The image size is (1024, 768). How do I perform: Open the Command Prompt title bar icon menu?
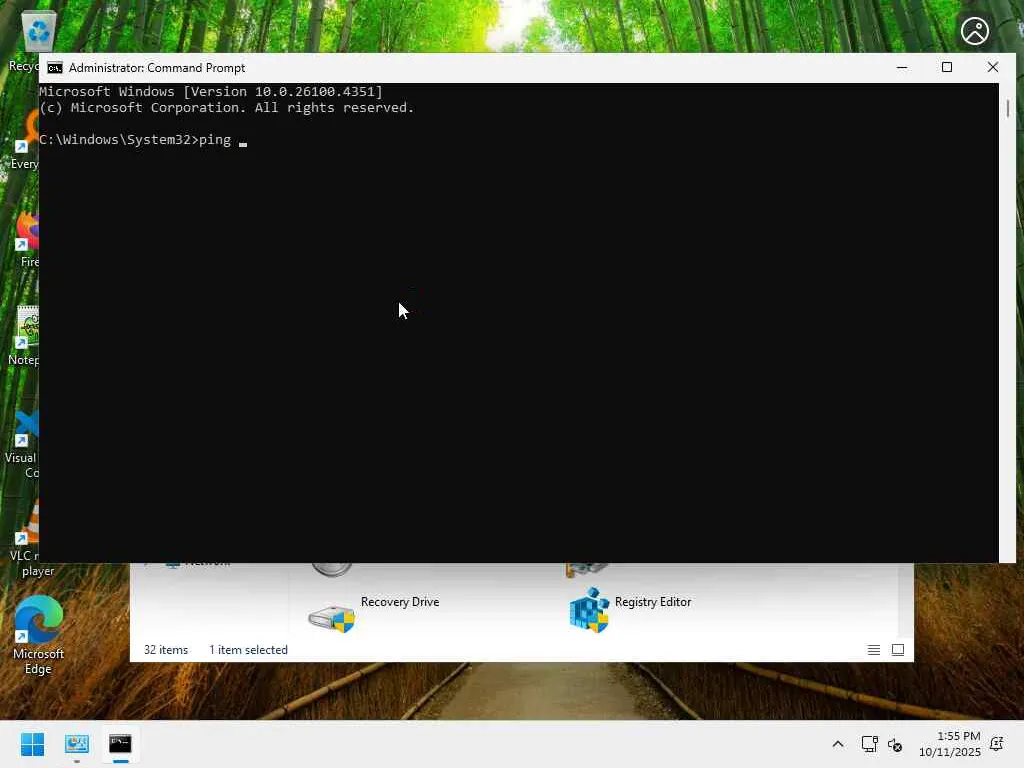[x=55, y=68]
